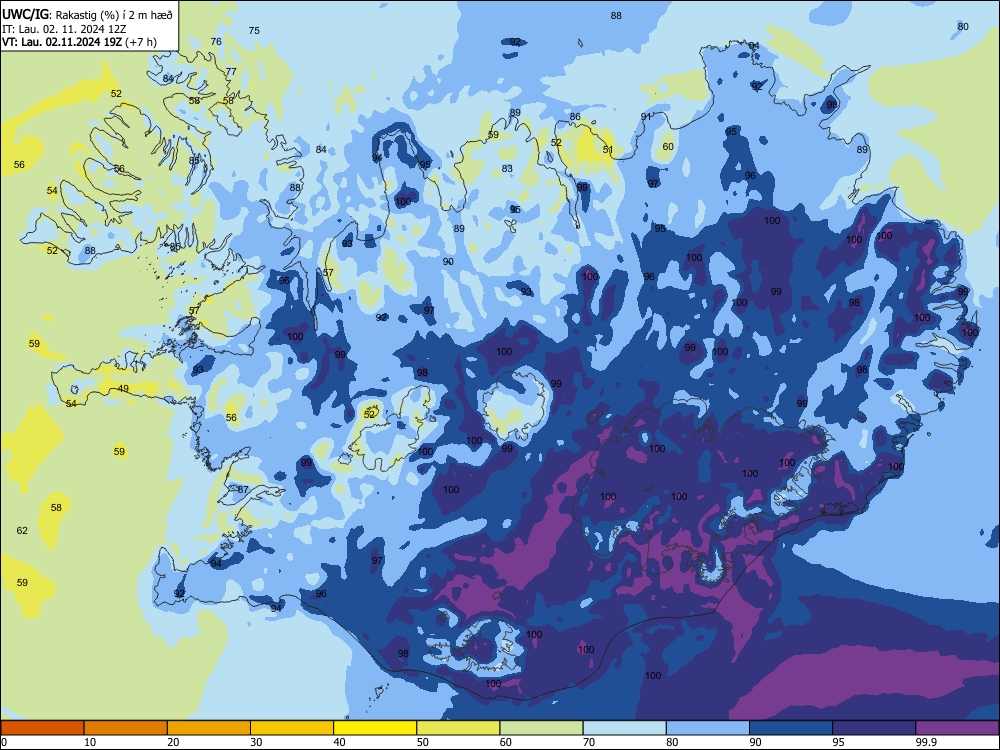
Task: Choose the pale yellow 50–60 legend swatch
Action: pyautogui.click(x=458, y=728)
